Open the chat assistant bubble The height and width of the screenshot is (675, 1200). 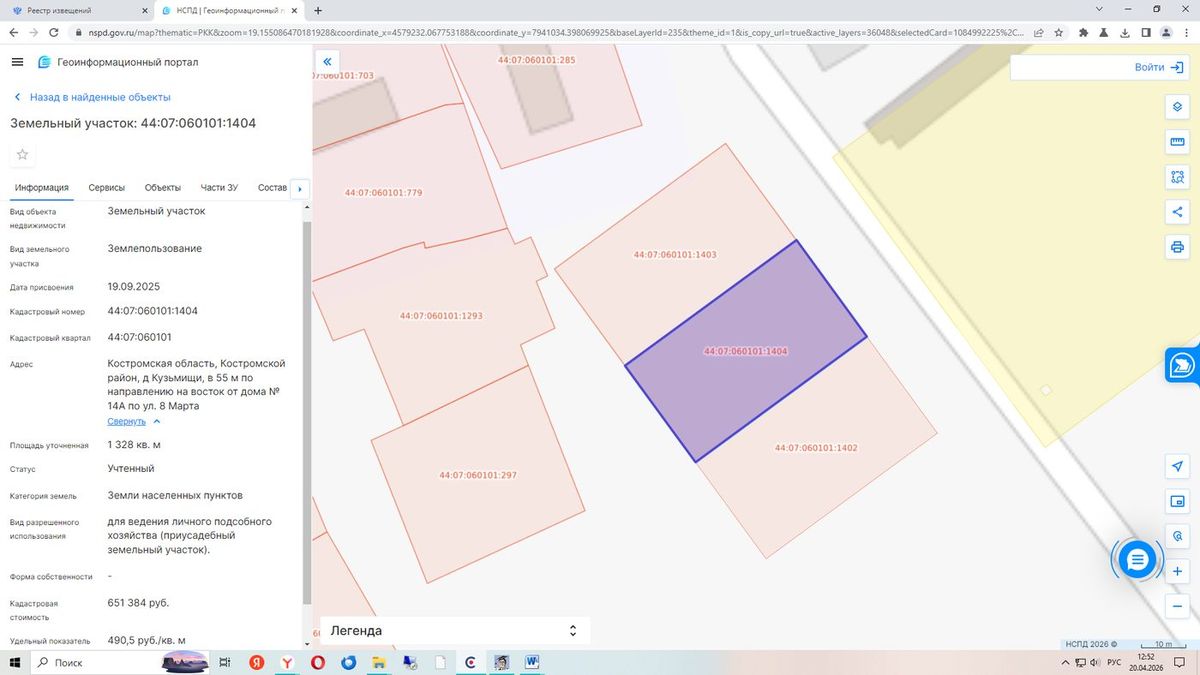[1137, 560]
